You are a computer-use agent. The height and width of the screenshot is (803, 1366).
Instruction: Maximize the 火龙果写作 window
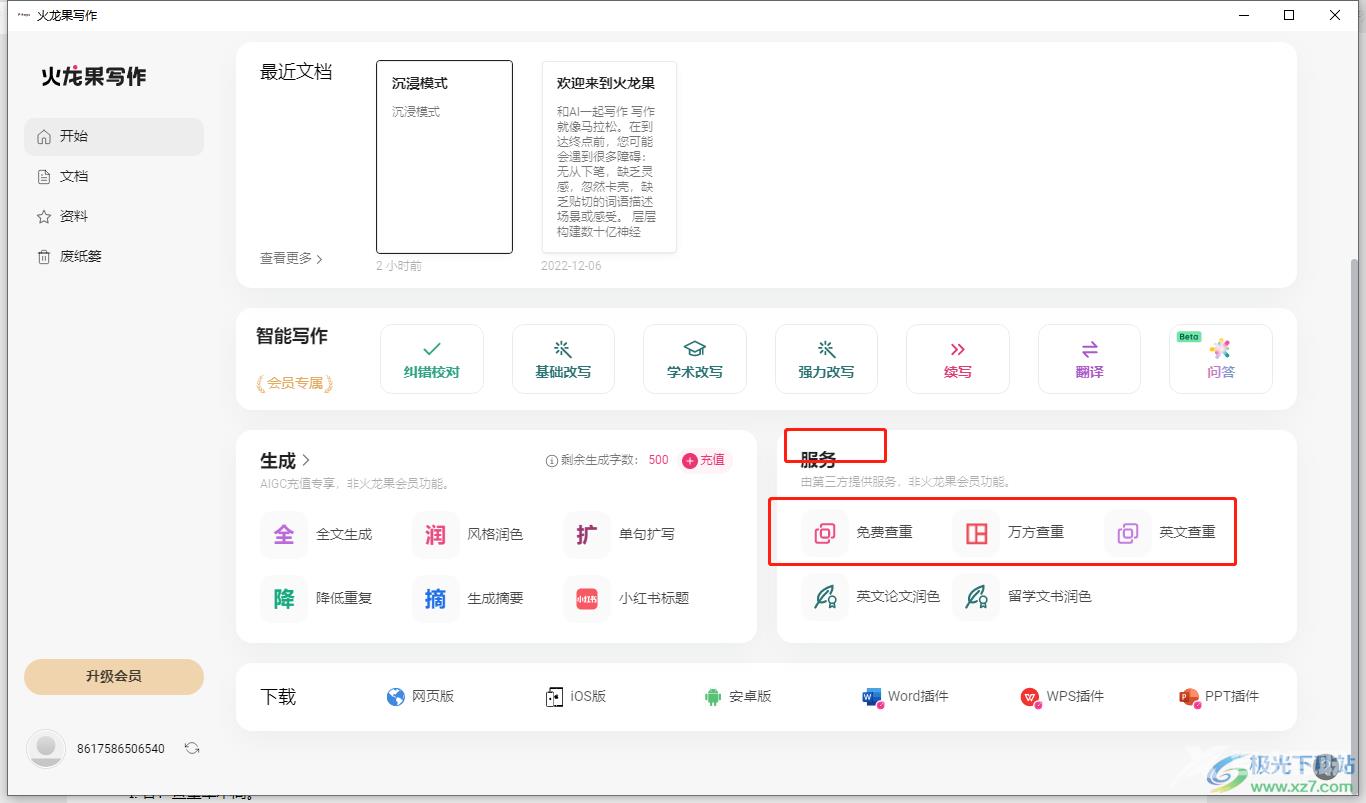pyautogui.click(x=1289, y=15)
